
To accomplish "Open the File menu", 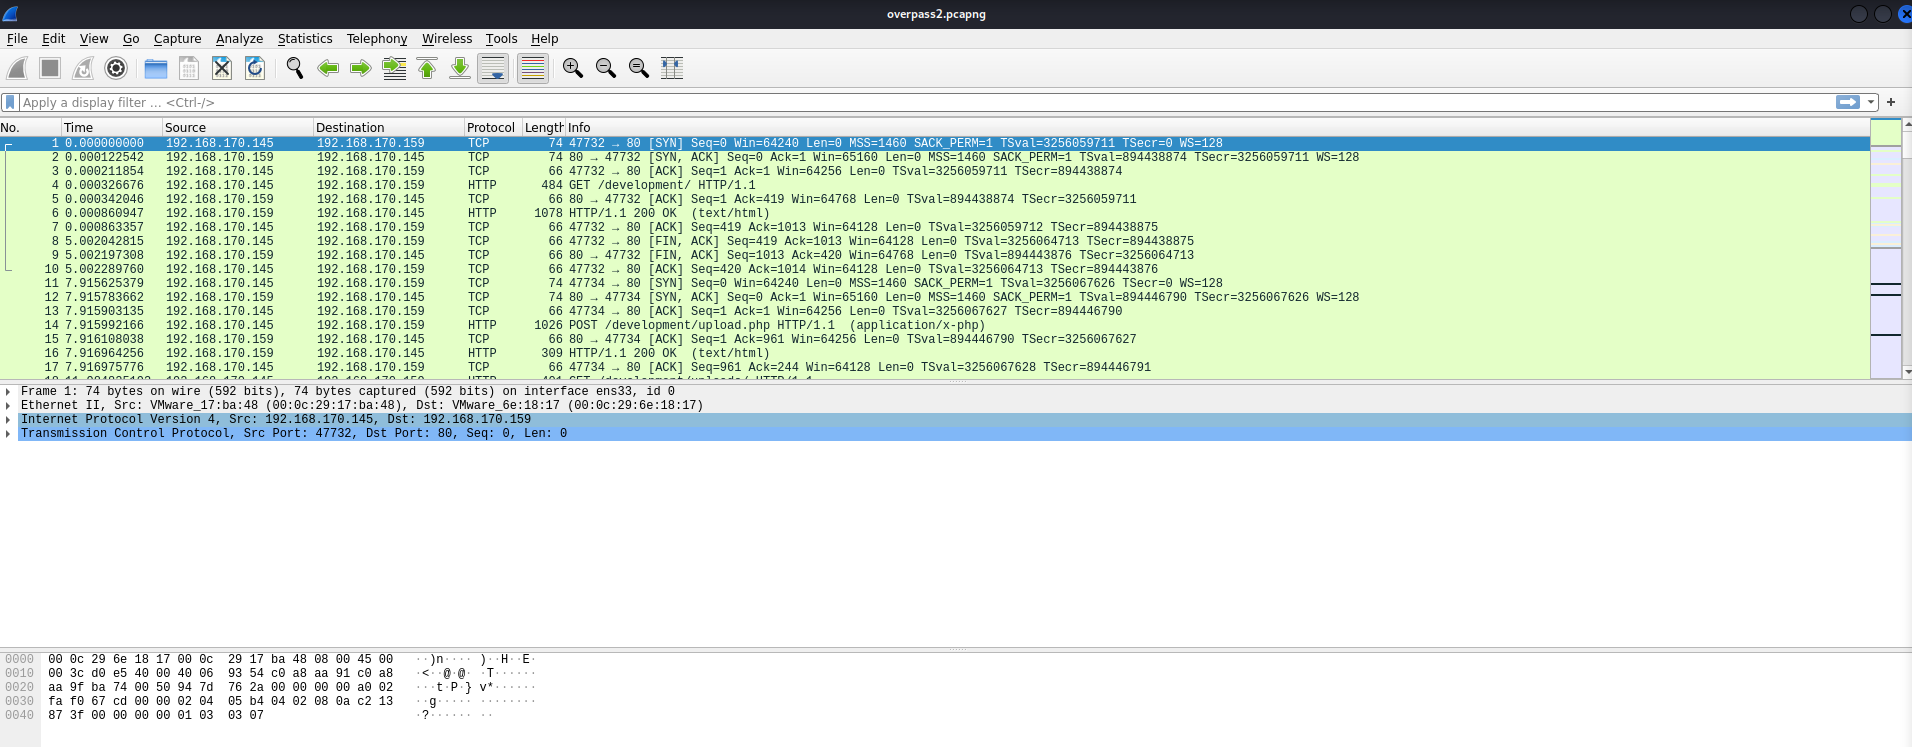I will 17,39.
